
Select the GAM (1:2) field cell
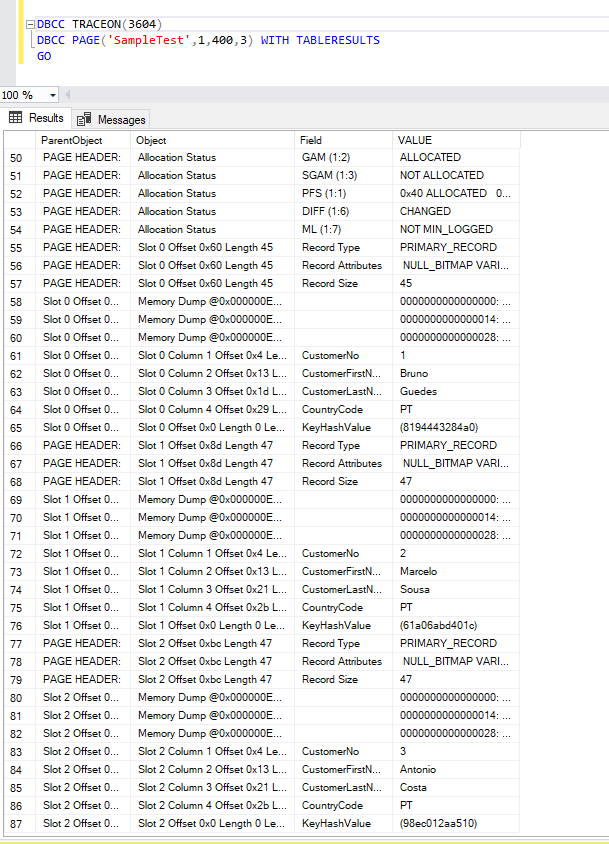pos(343,157)
